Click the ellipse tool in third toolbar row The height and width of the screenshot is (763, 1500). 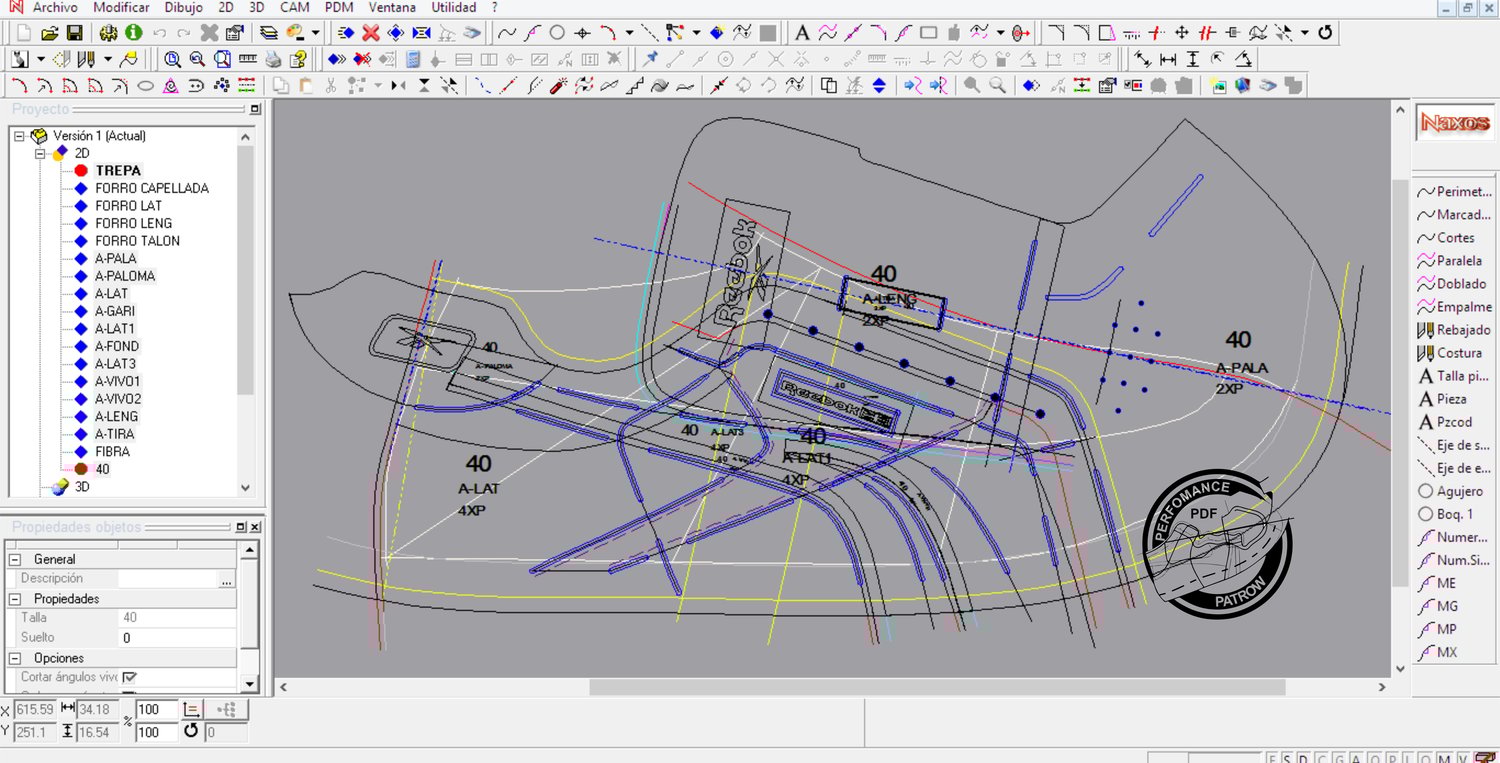click(145, 86)
